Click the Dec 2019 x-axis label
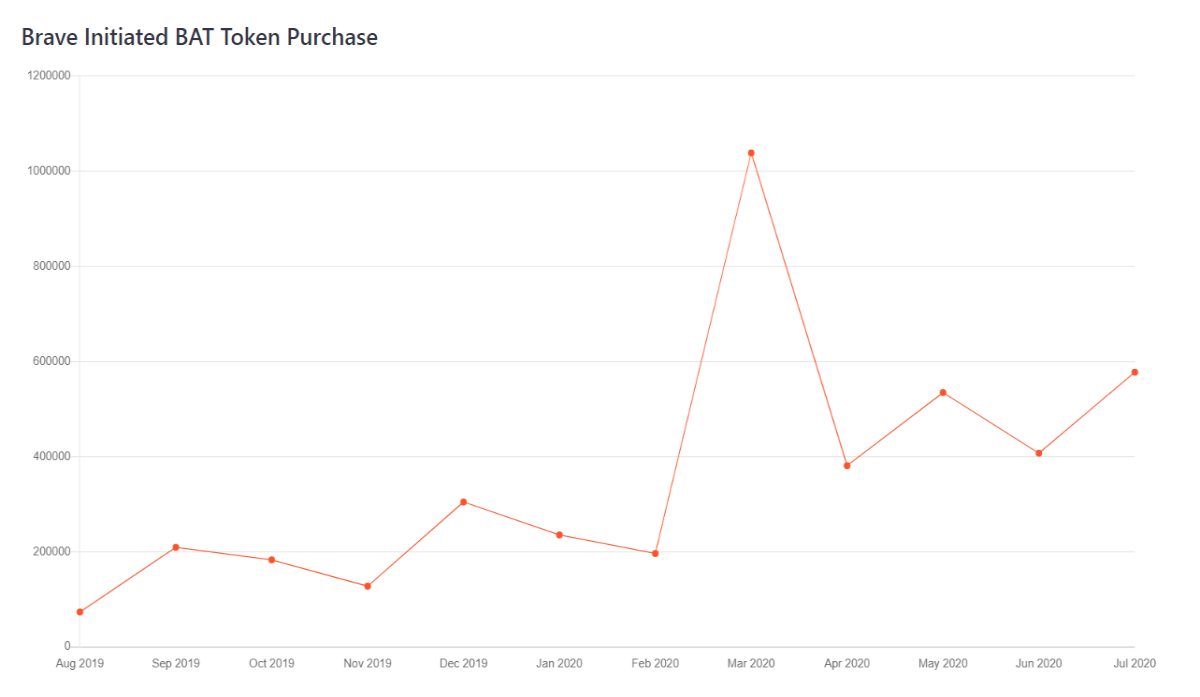Viewport: 1200px width, 697px height. (x=463, y=663)
